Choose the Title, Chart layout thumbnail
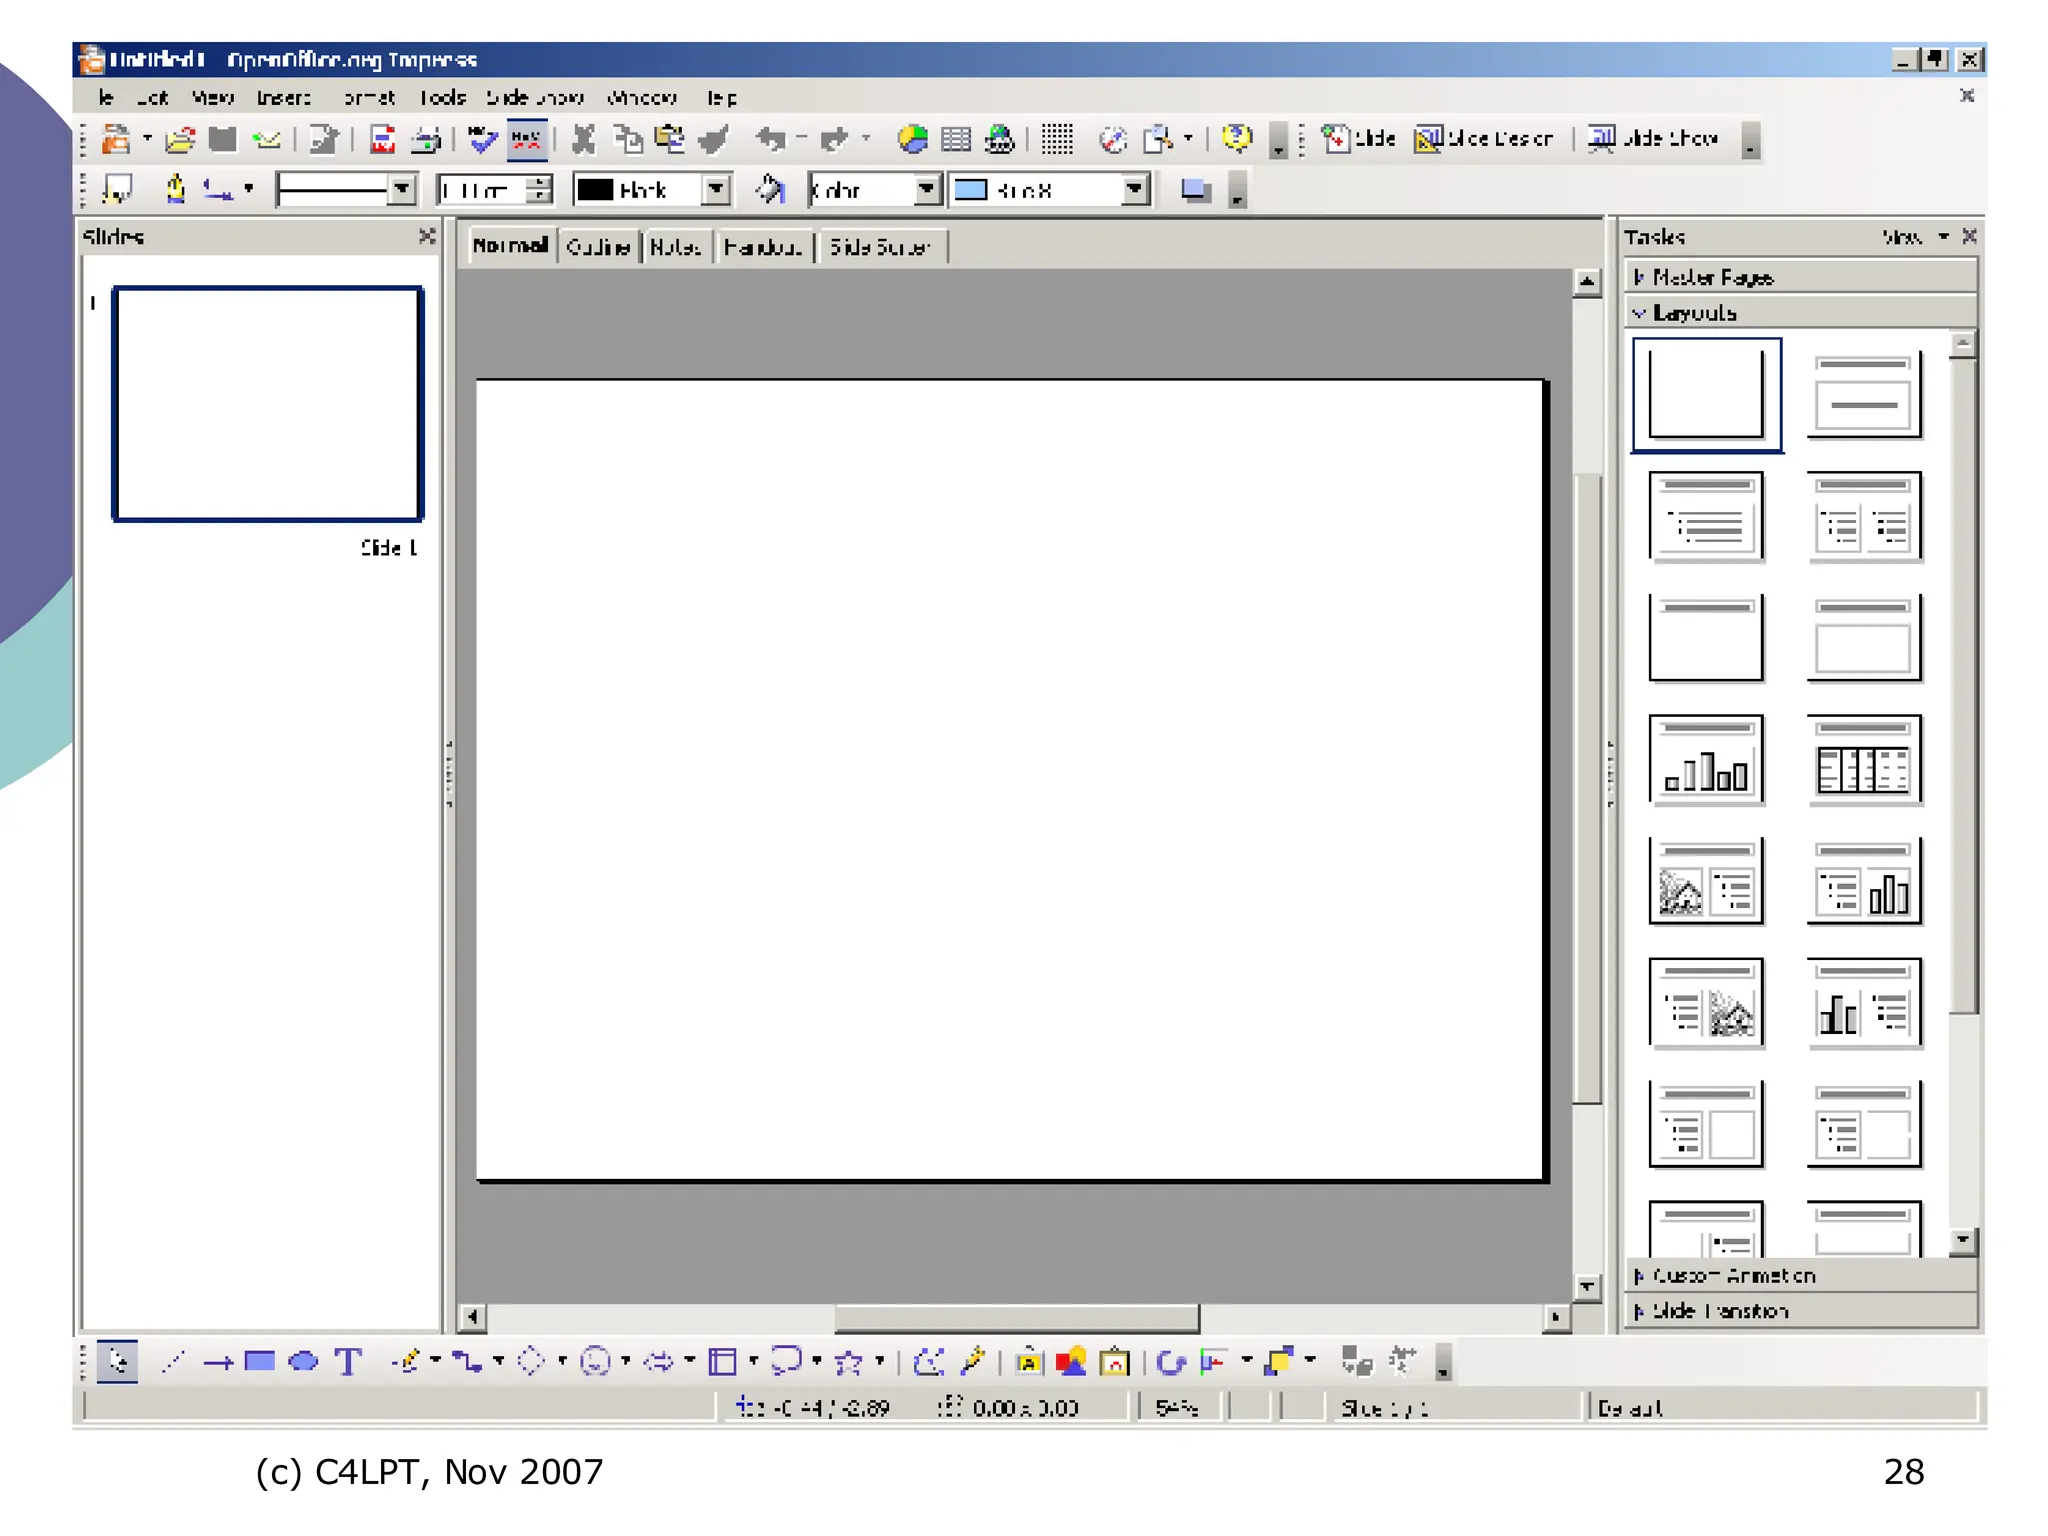The image size is (2048, 1536). (x=1706, y=760)
